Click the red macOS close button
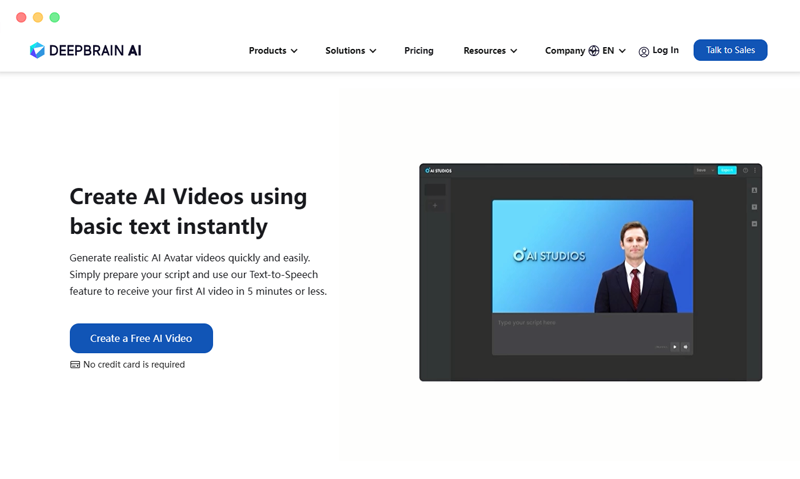800x479 pixels. [x=21, y=17]
